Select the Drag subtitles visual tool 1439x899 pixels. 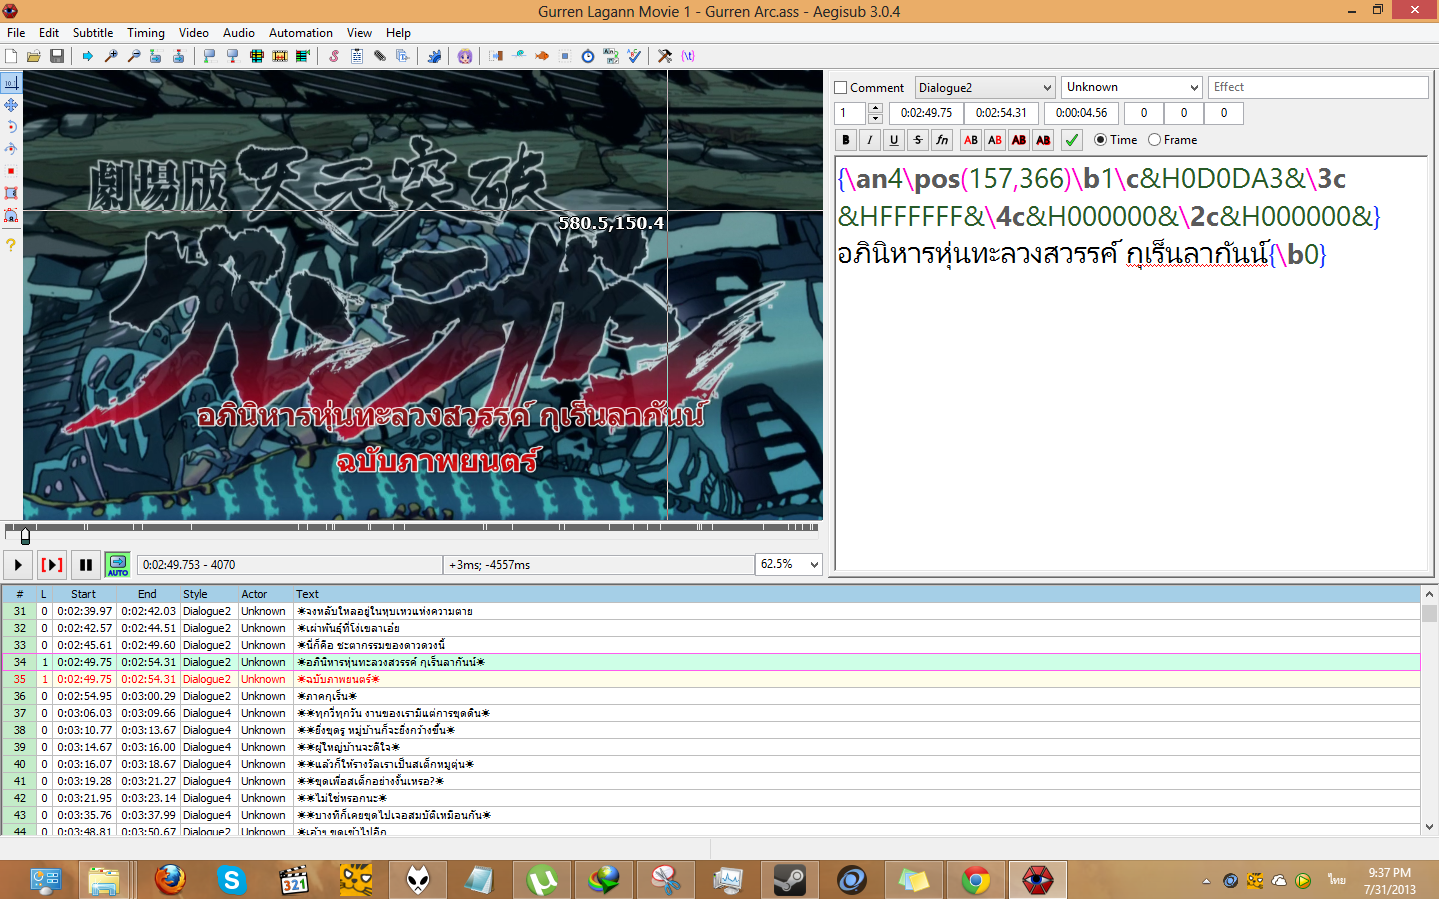click(11, 105)
